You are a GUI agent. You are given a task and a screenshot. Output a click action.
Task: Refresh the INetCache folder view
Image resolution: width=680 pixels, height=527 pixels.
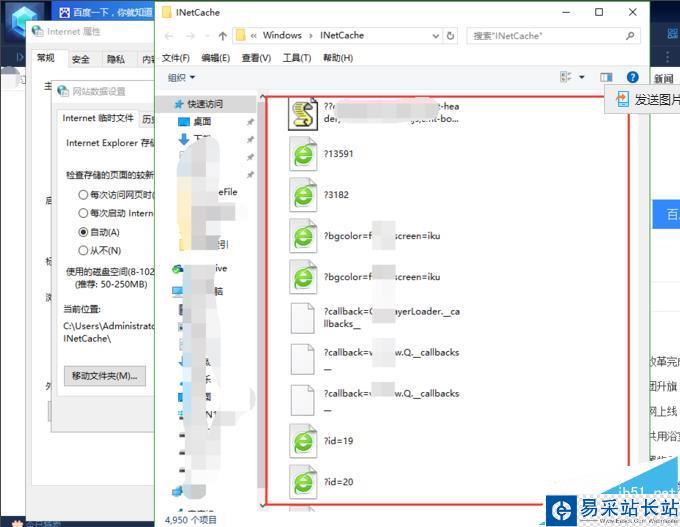451,36
